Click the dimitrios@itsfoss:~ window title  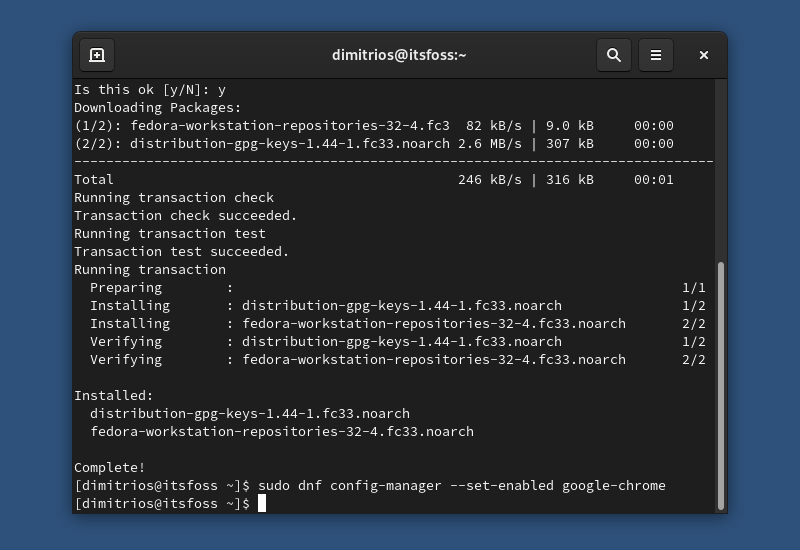(399, 55)
